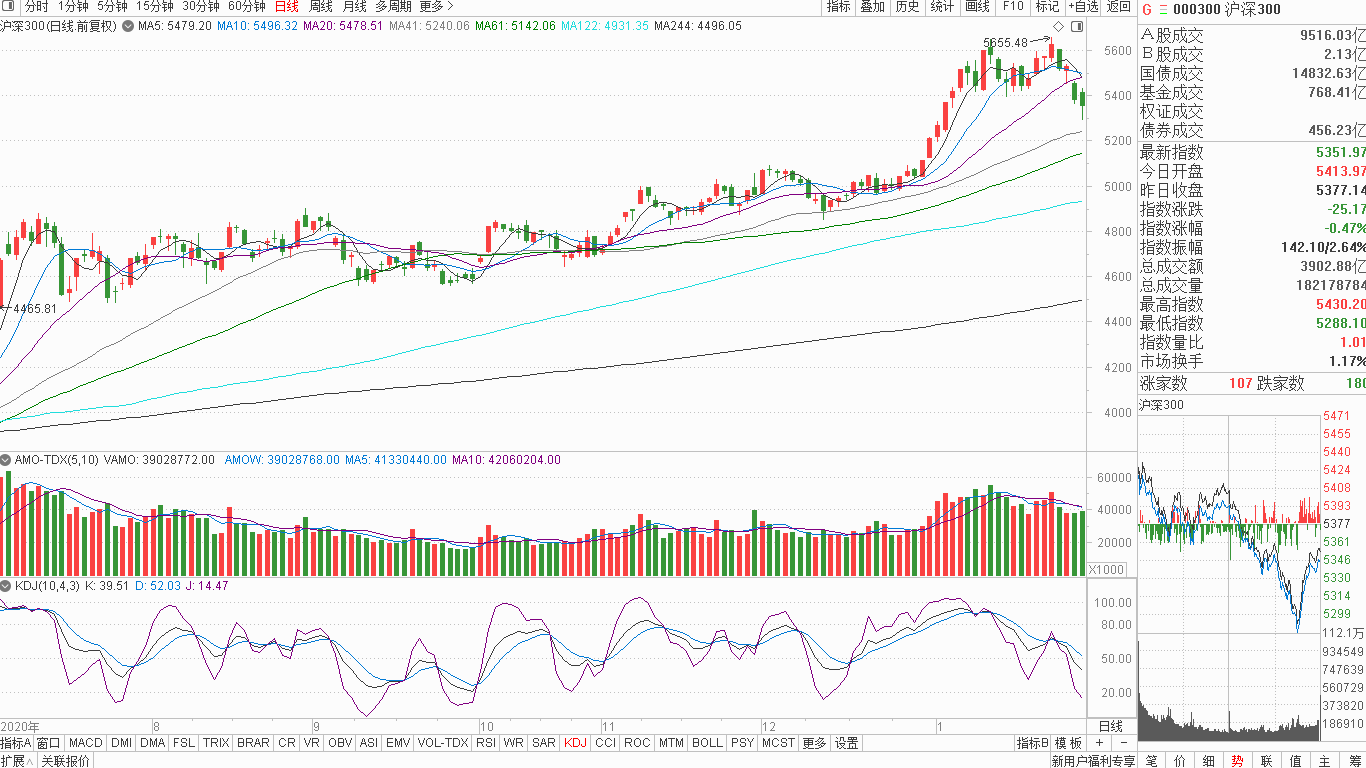This screenshot has width=1366, height=768.
Task: Select the 30分钟 period
Action: [201, 6]
